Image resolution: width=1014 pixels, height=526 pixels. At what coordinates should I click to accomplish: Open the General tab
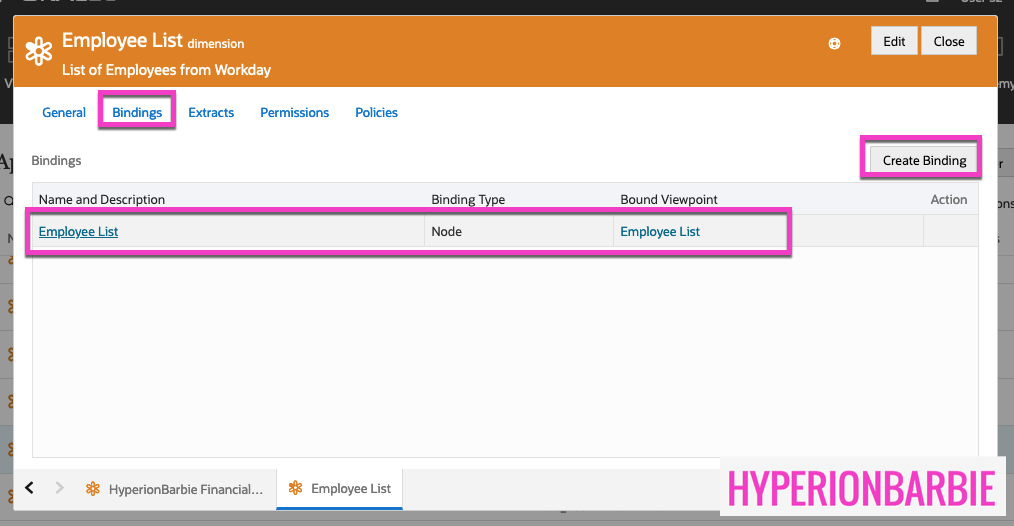point(64,113)
